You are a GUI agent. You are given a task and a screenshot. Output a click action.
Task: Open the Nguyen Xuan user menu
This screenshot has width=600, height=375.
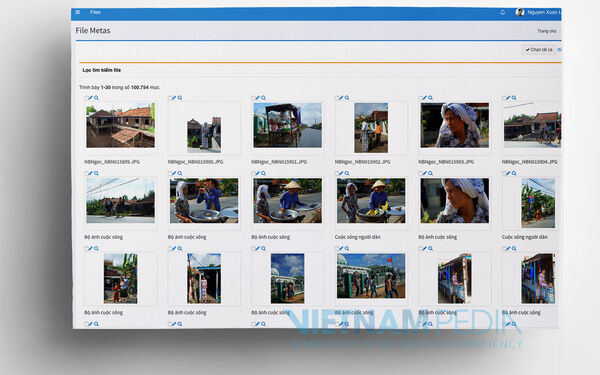click(544, 12)
